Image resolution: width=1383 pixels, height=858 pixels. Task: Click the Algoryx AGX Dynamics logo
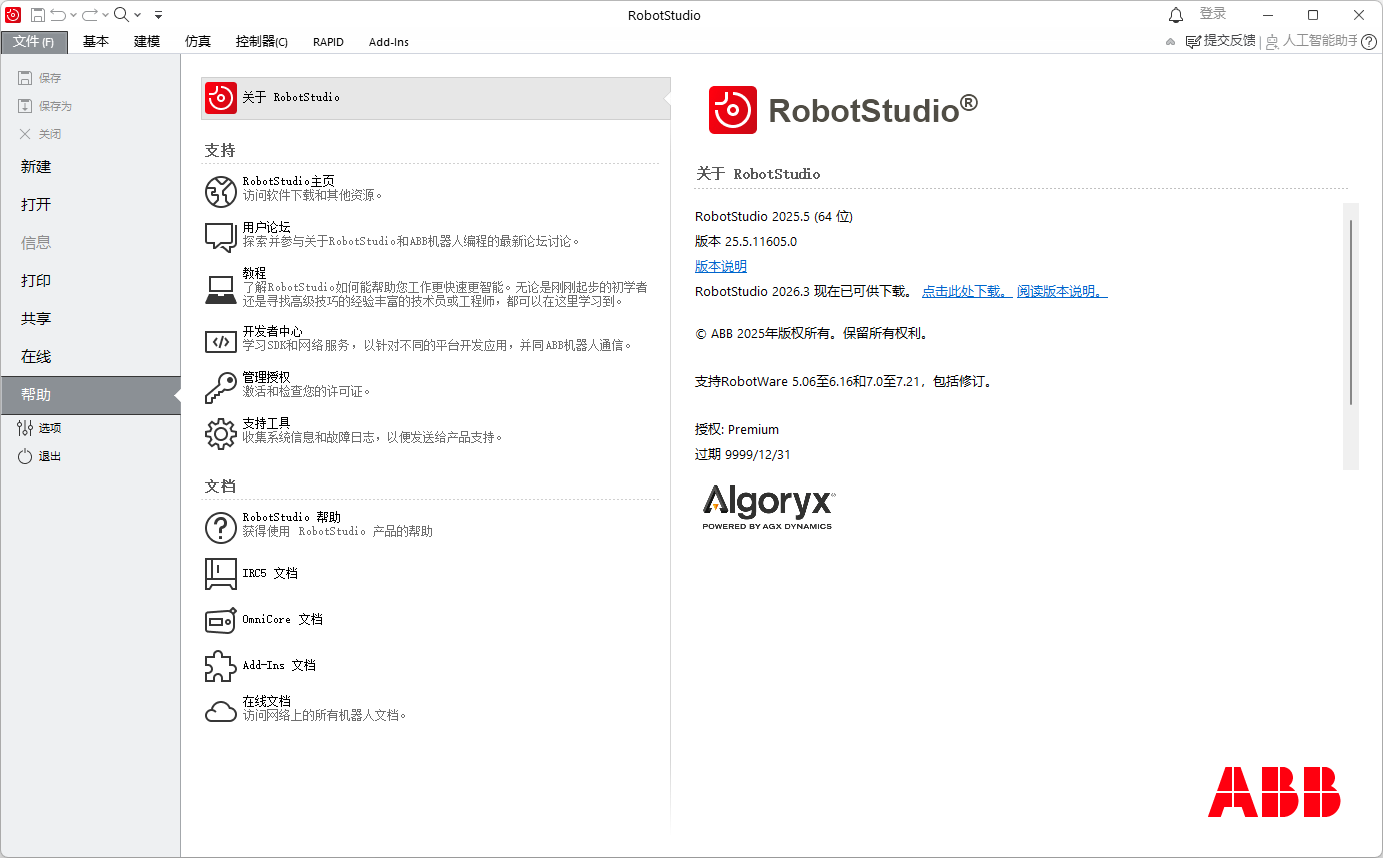tap(768, 507)
